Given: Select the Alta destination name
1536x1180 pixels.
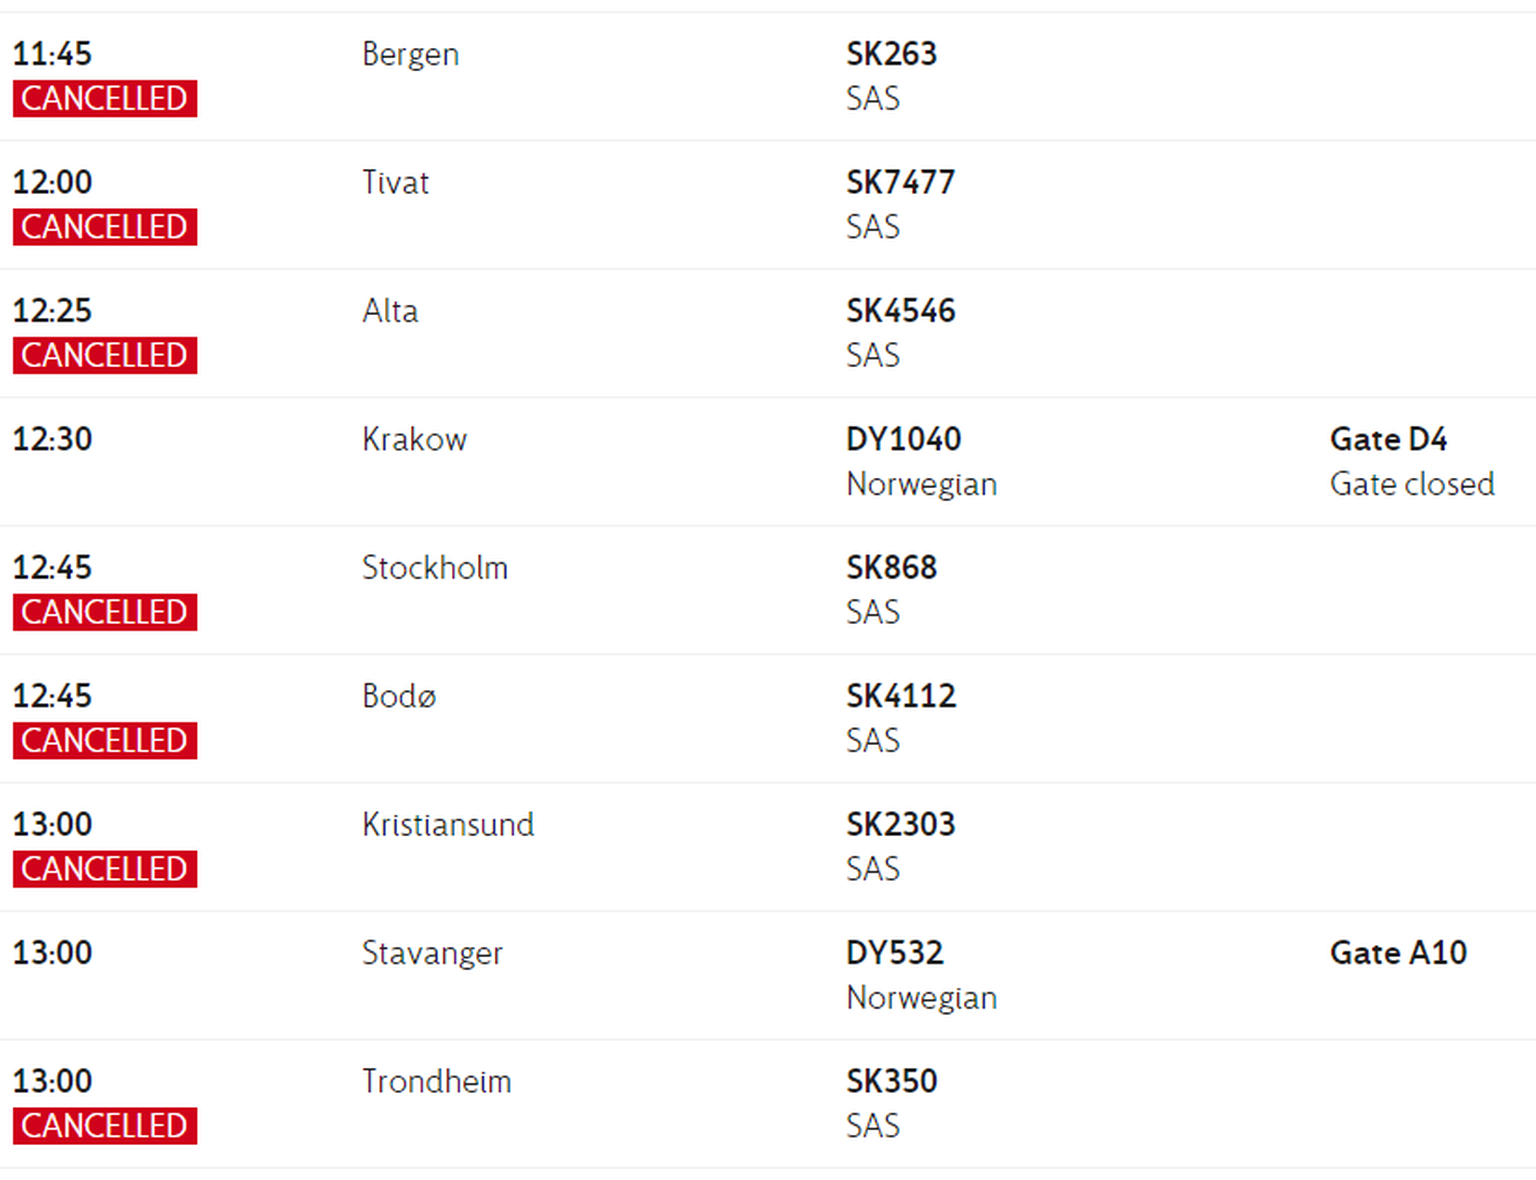Looking at the screenshot, I should coord(390,311).
